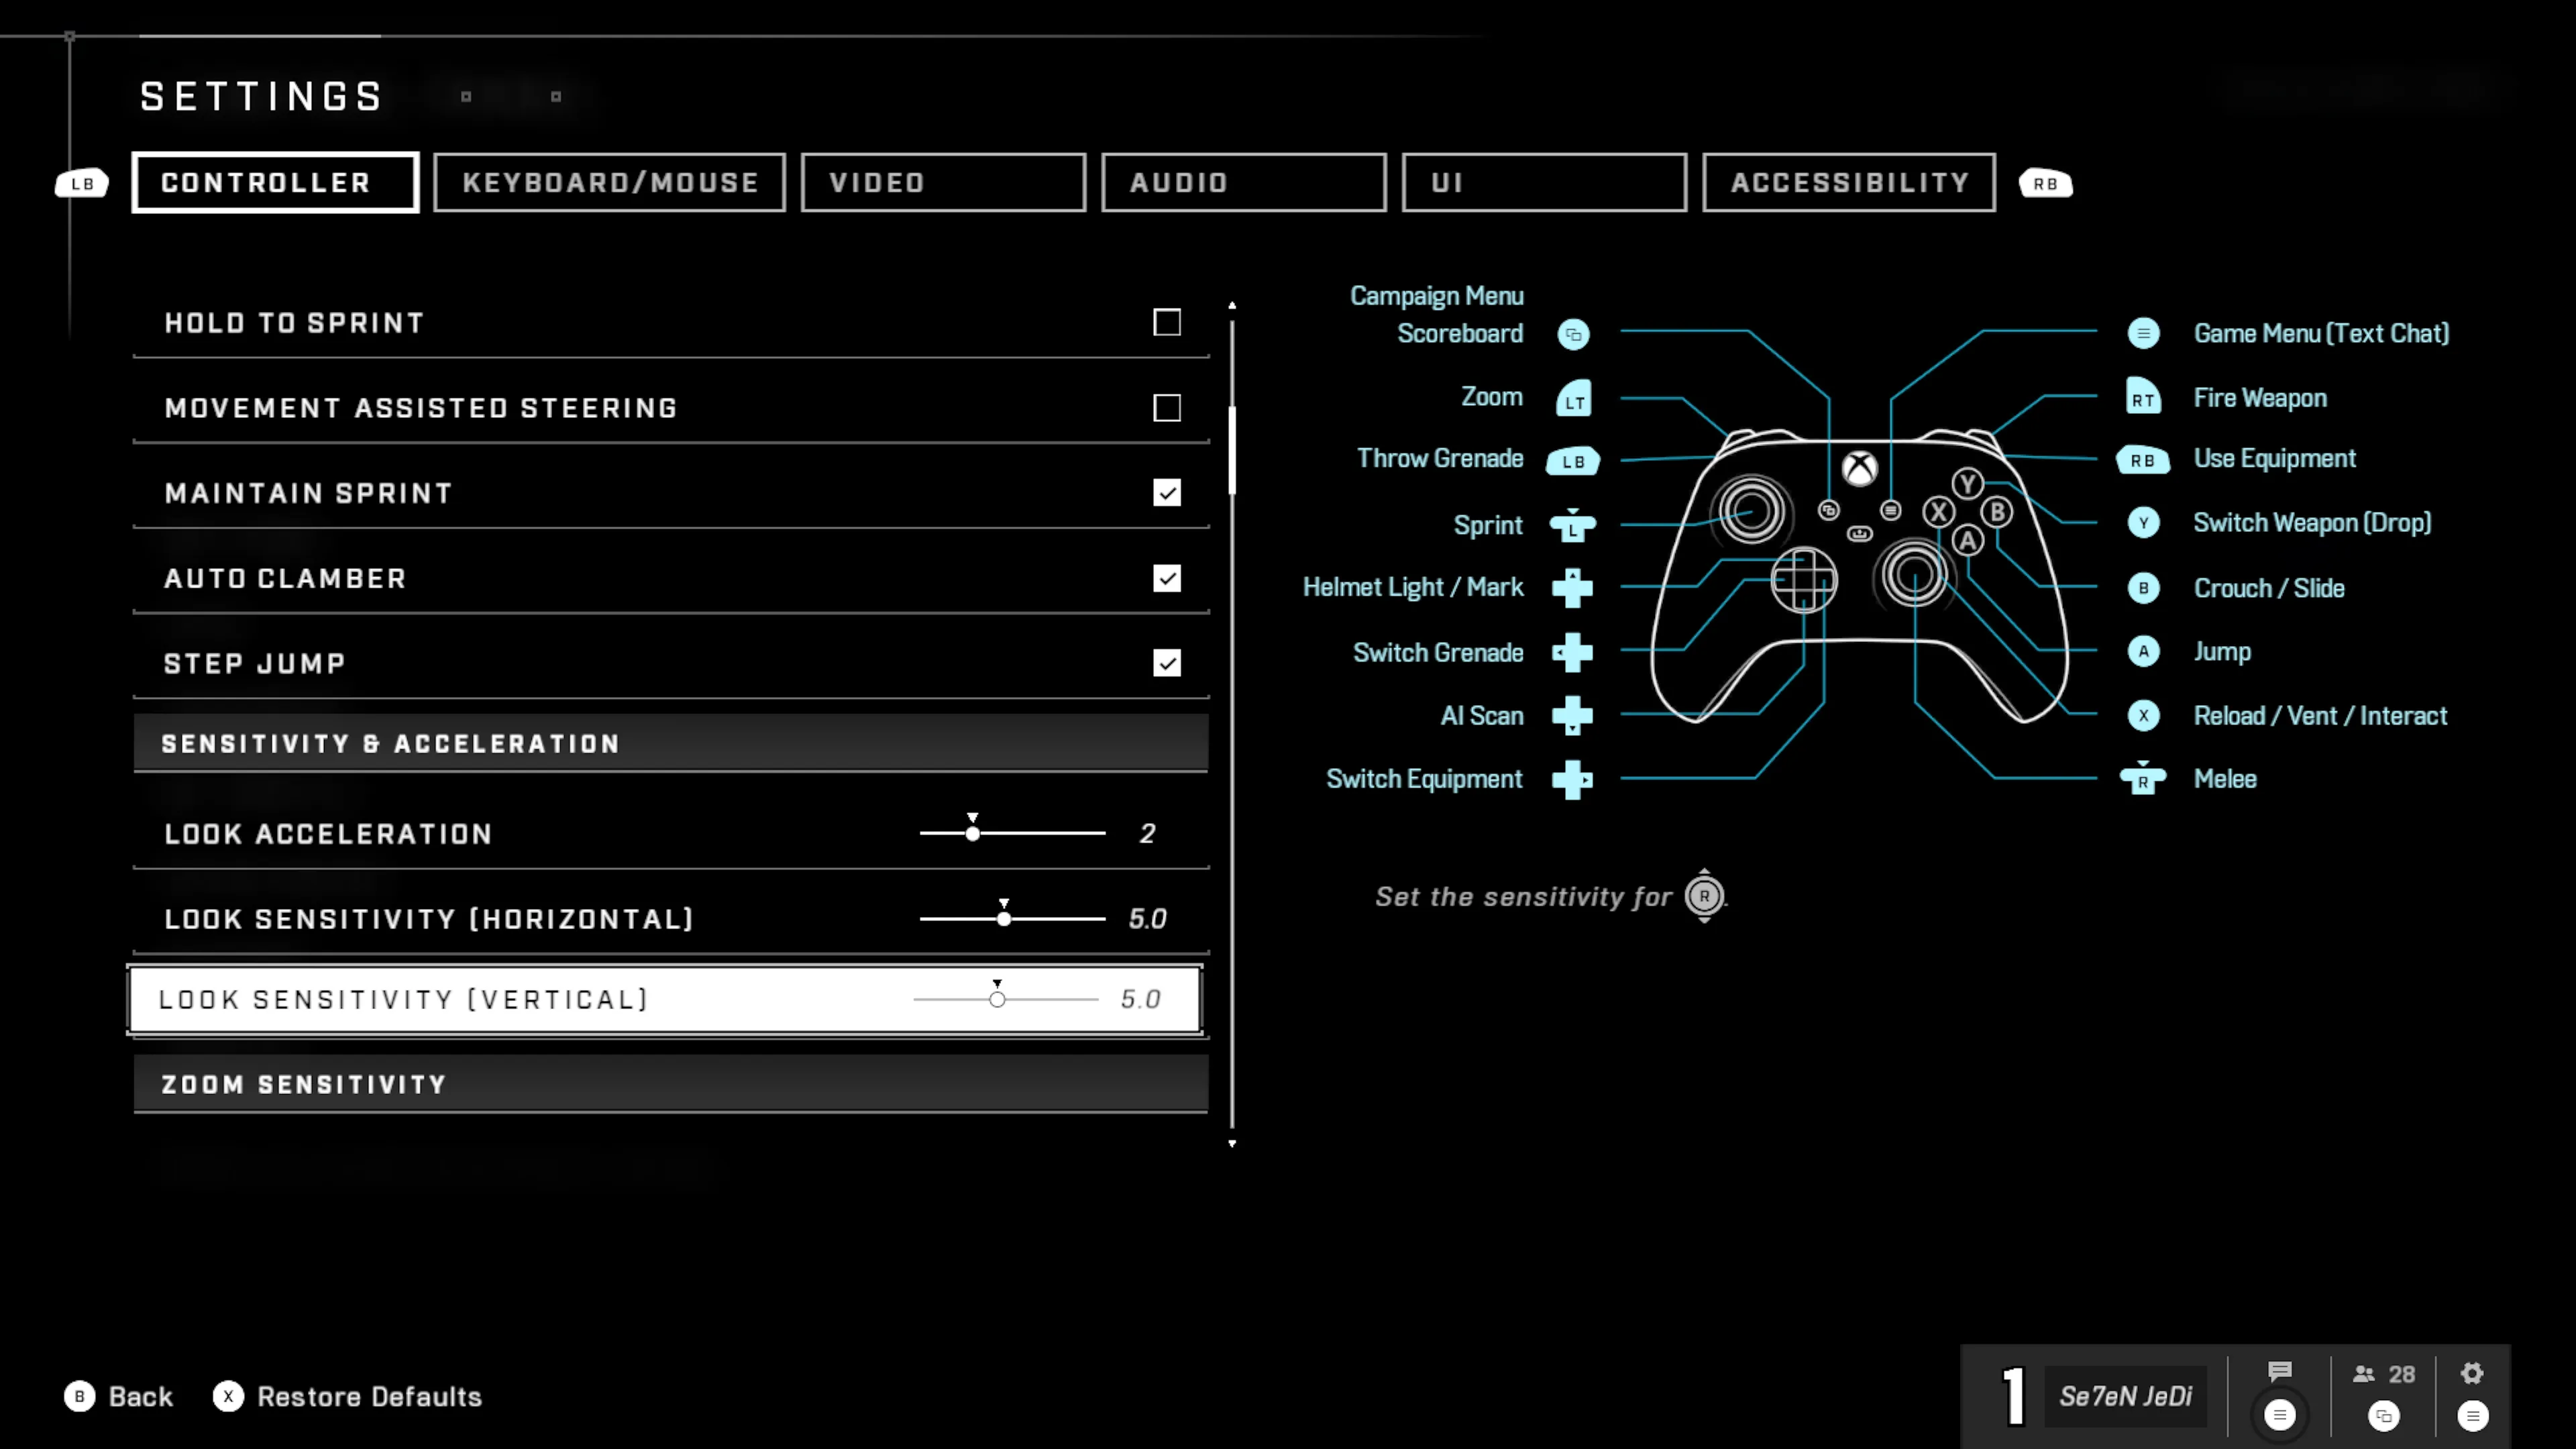Click the LT Zoom trigger icon
2576x1449 pixels.
(1574, 399)
